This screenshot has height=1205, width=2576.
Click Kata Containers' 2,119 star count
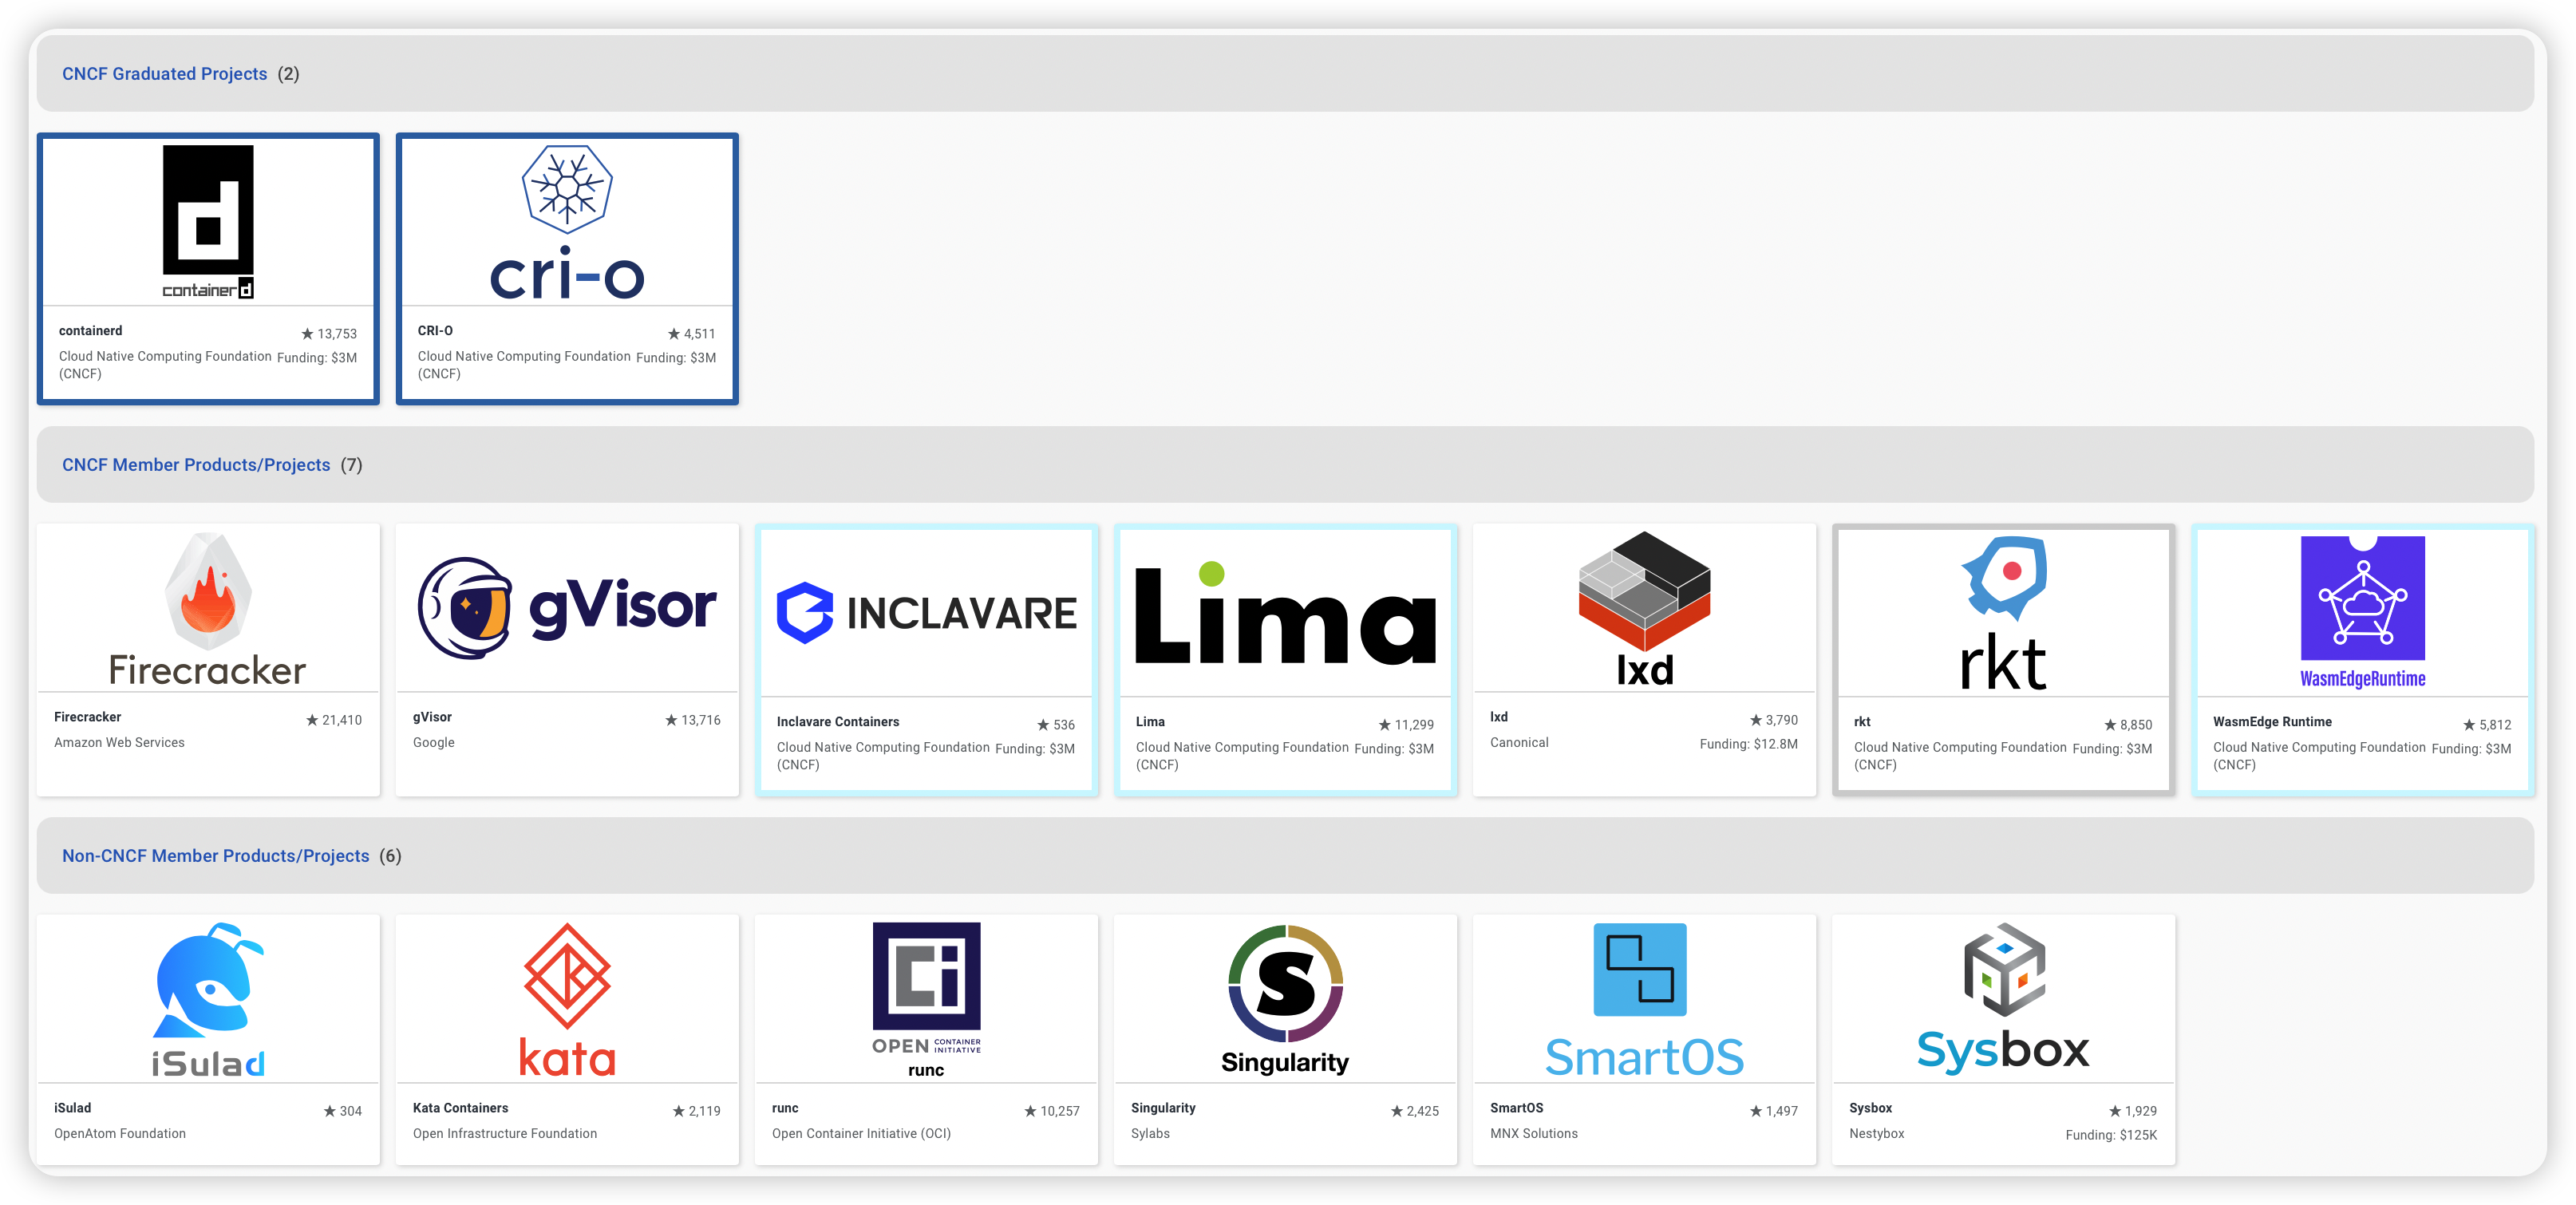697,1111
